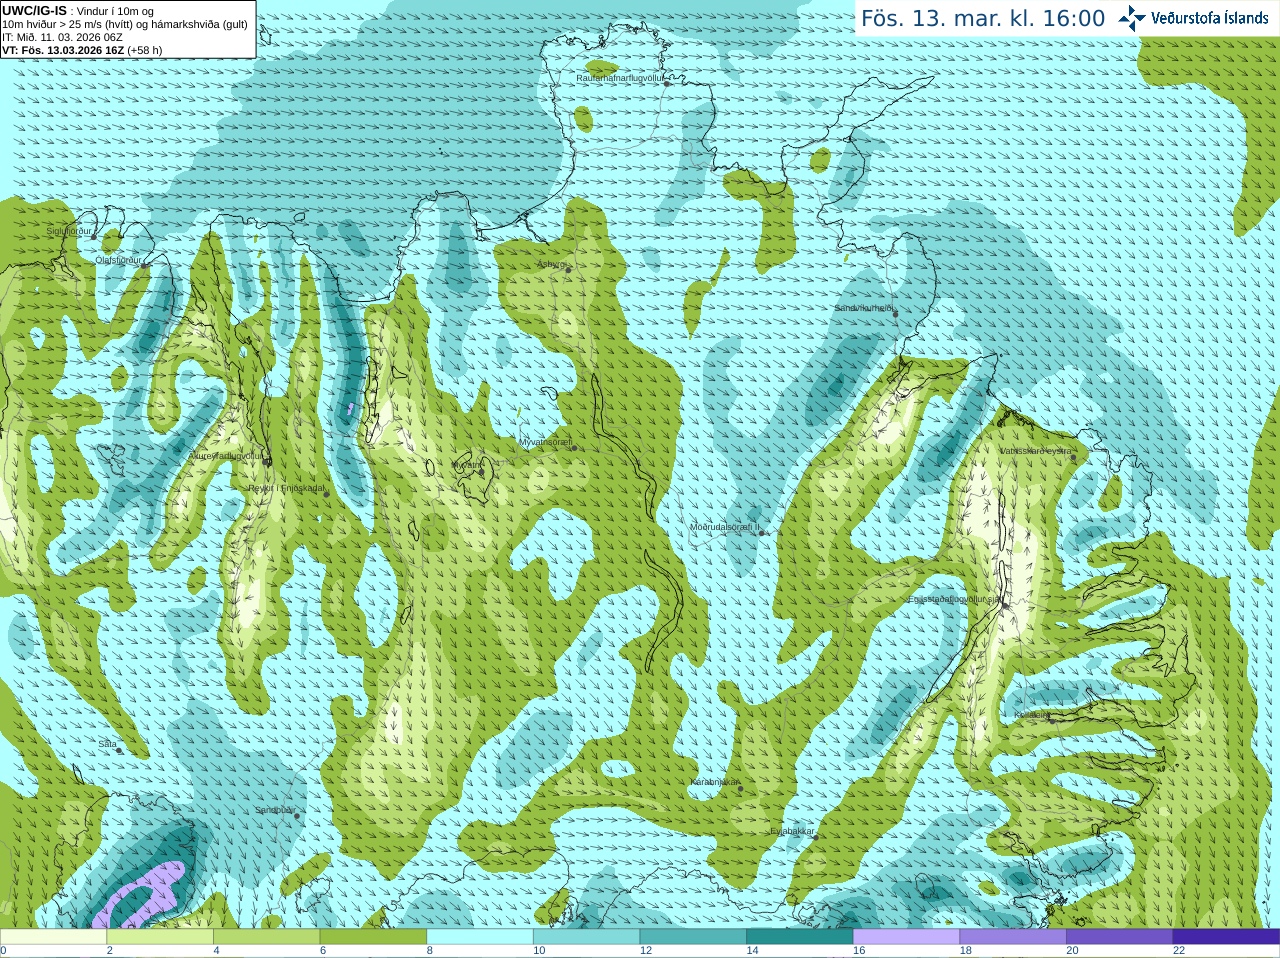Select the Sandvíkurheiði station label

(x=864, y=308)
